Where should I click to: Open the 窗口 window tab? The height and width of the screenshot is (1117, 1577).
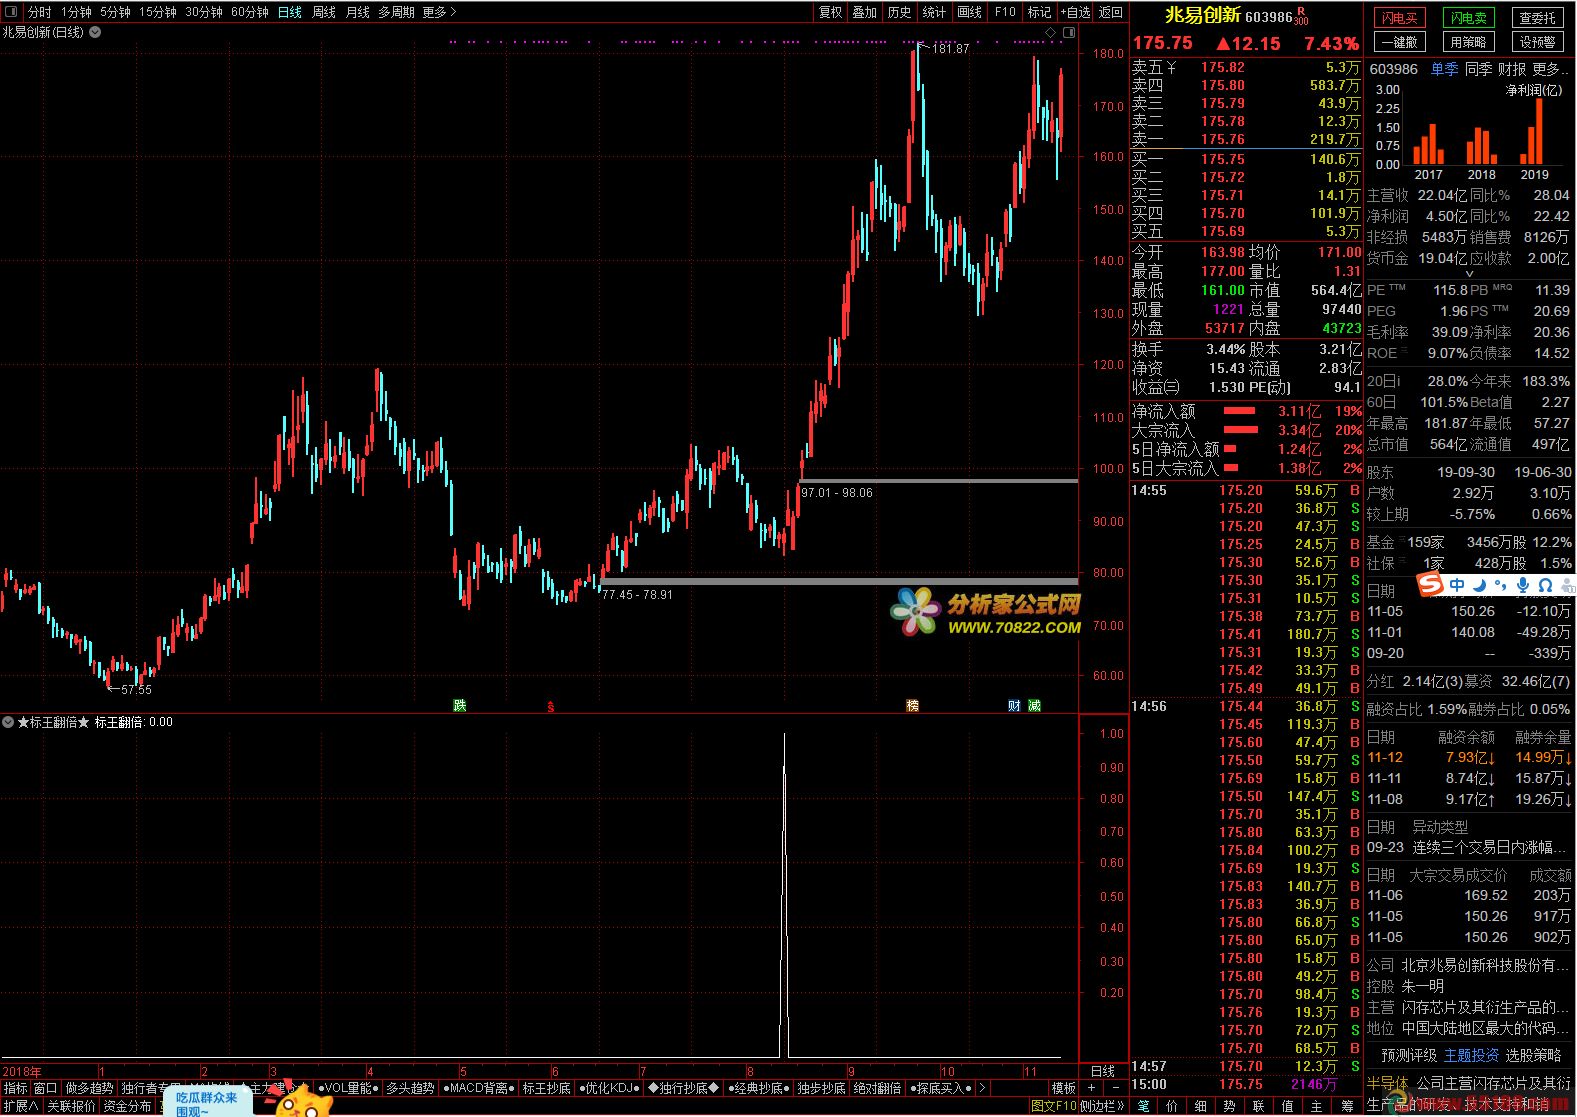click(x=46, y=1088)
